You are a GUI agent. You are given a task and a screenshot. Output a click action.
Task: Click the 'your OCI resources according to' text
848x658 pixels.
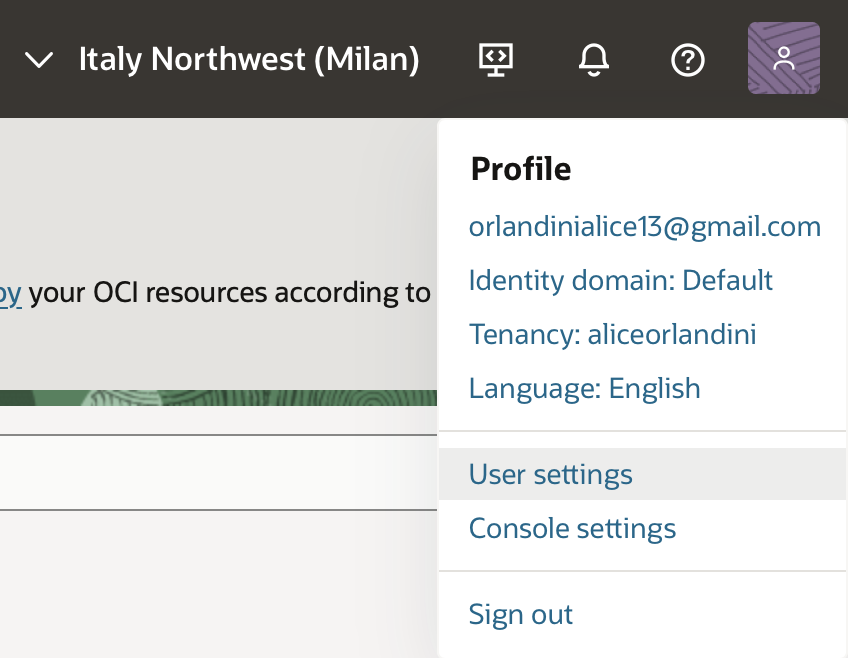click(230, 293)
